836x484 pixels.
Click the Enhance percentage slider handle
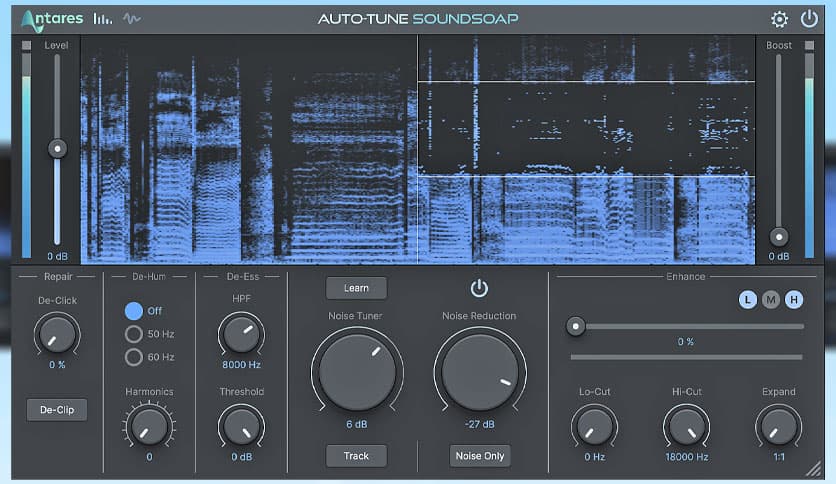pos(575,326)
